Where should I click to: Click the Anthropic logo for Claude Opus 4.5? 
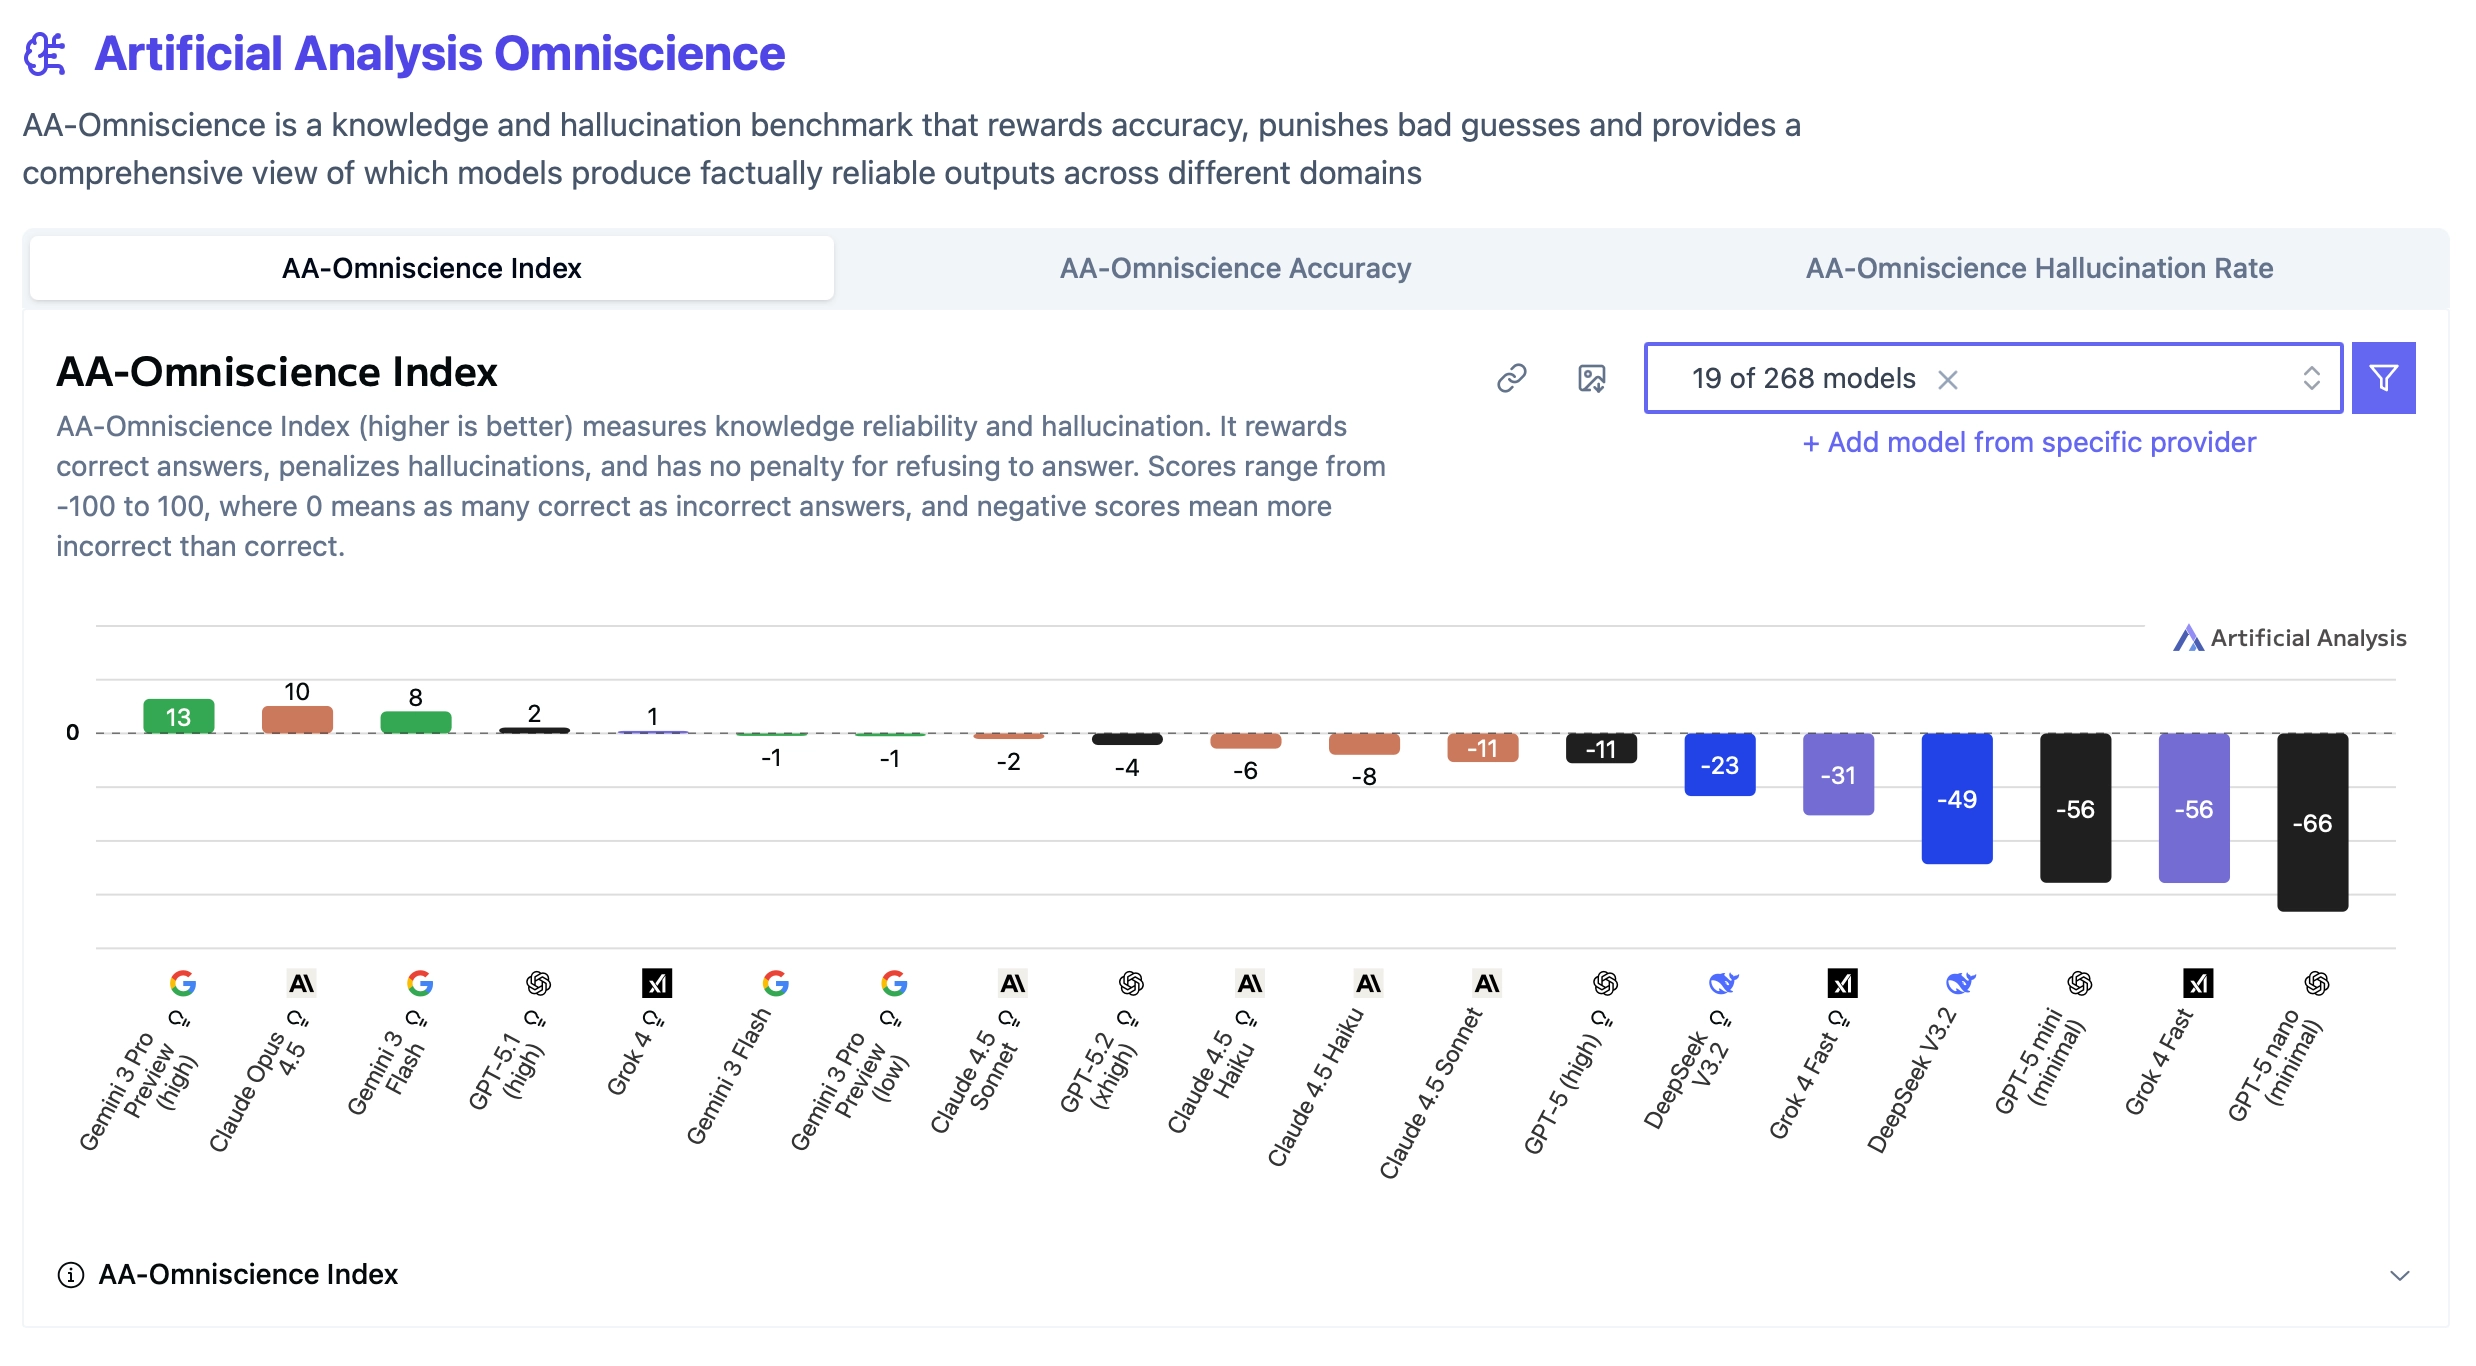tap(301, 983)
